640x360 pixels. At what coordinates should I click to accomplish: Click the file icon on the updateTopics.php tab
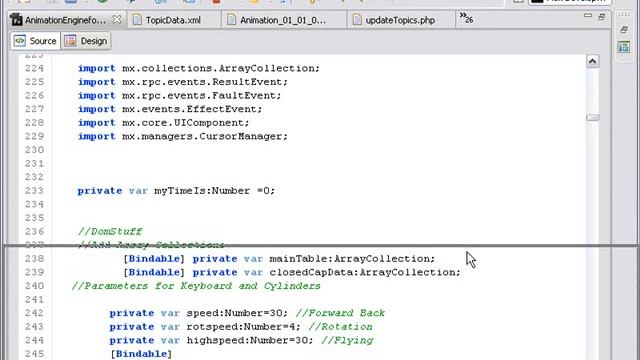coord(357,20)
